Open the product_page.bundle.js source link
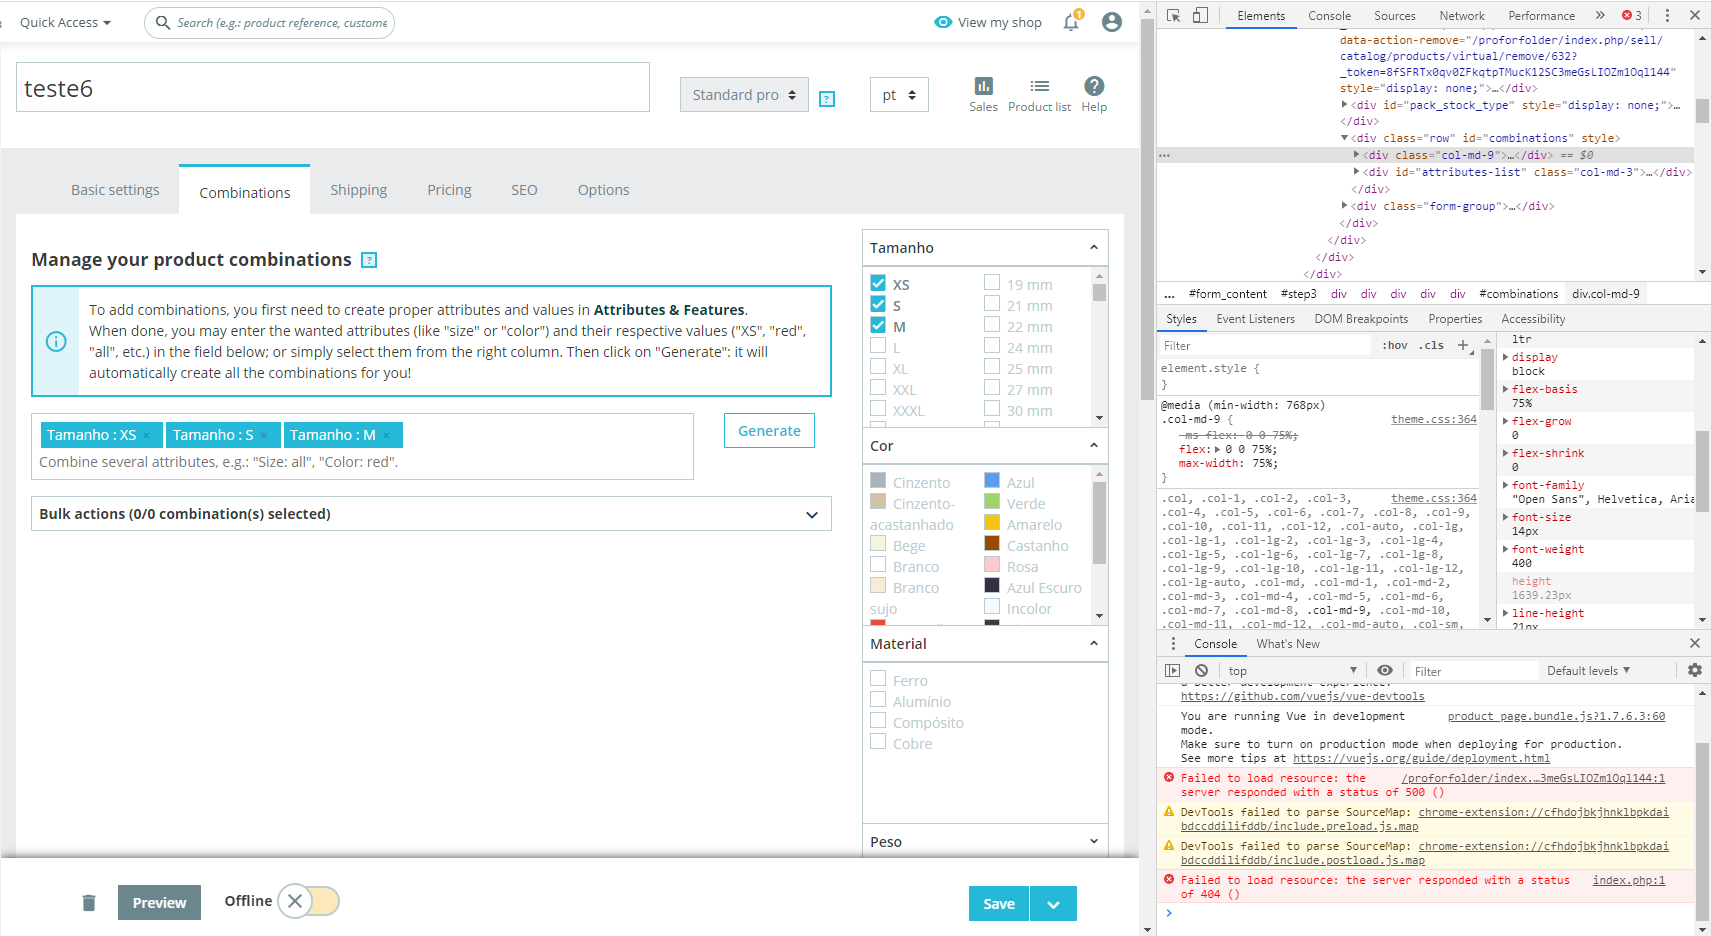 click(1556, 716)
